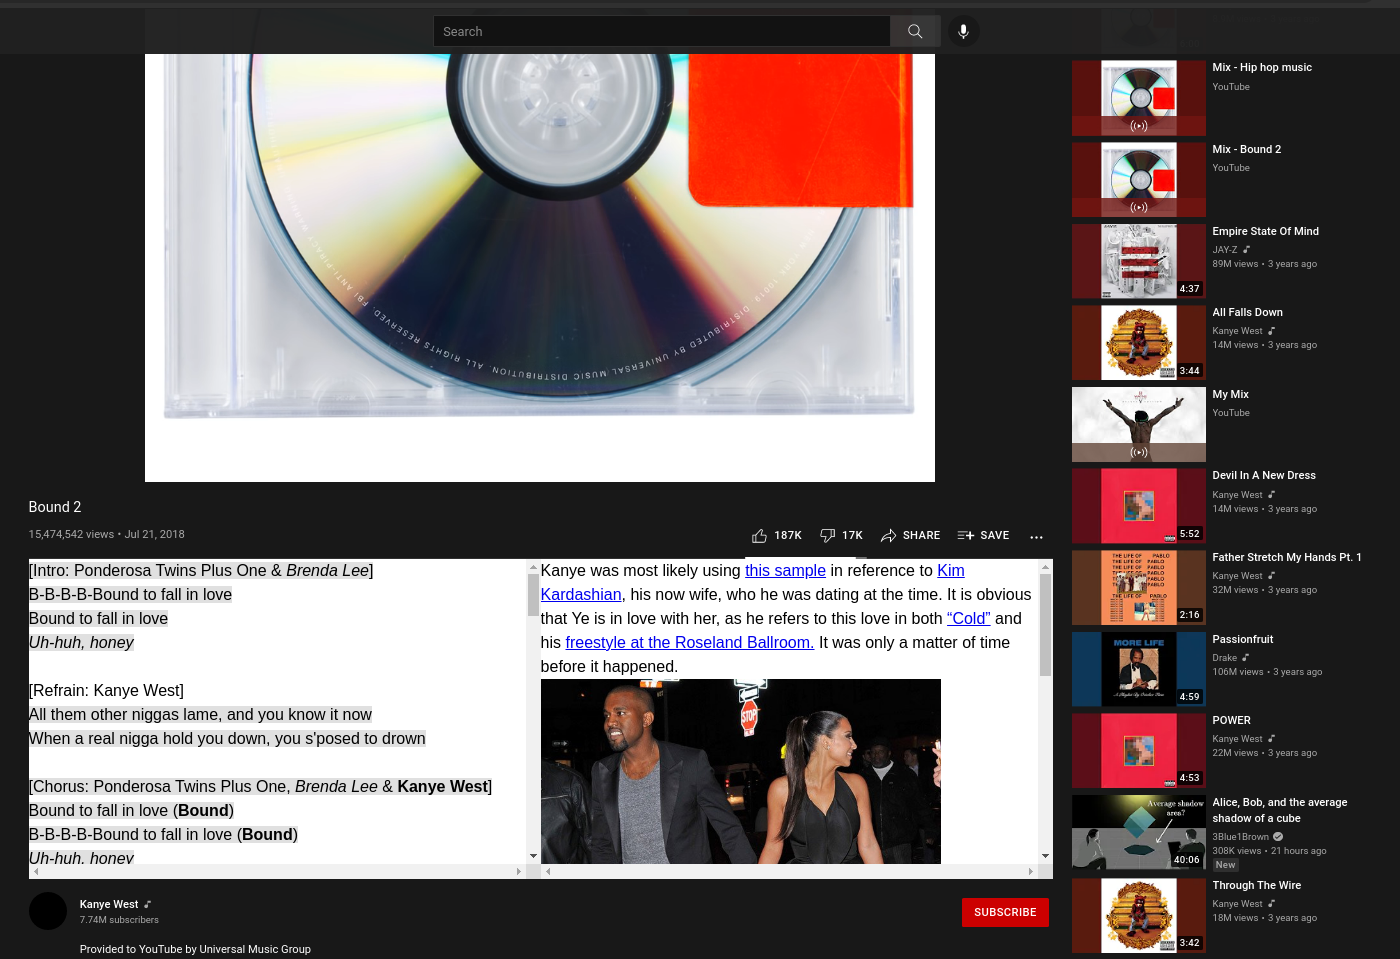Viewport: 1400px width, 959px height.
Task: Open Kanye West channel name
Action: pos(109,904)
